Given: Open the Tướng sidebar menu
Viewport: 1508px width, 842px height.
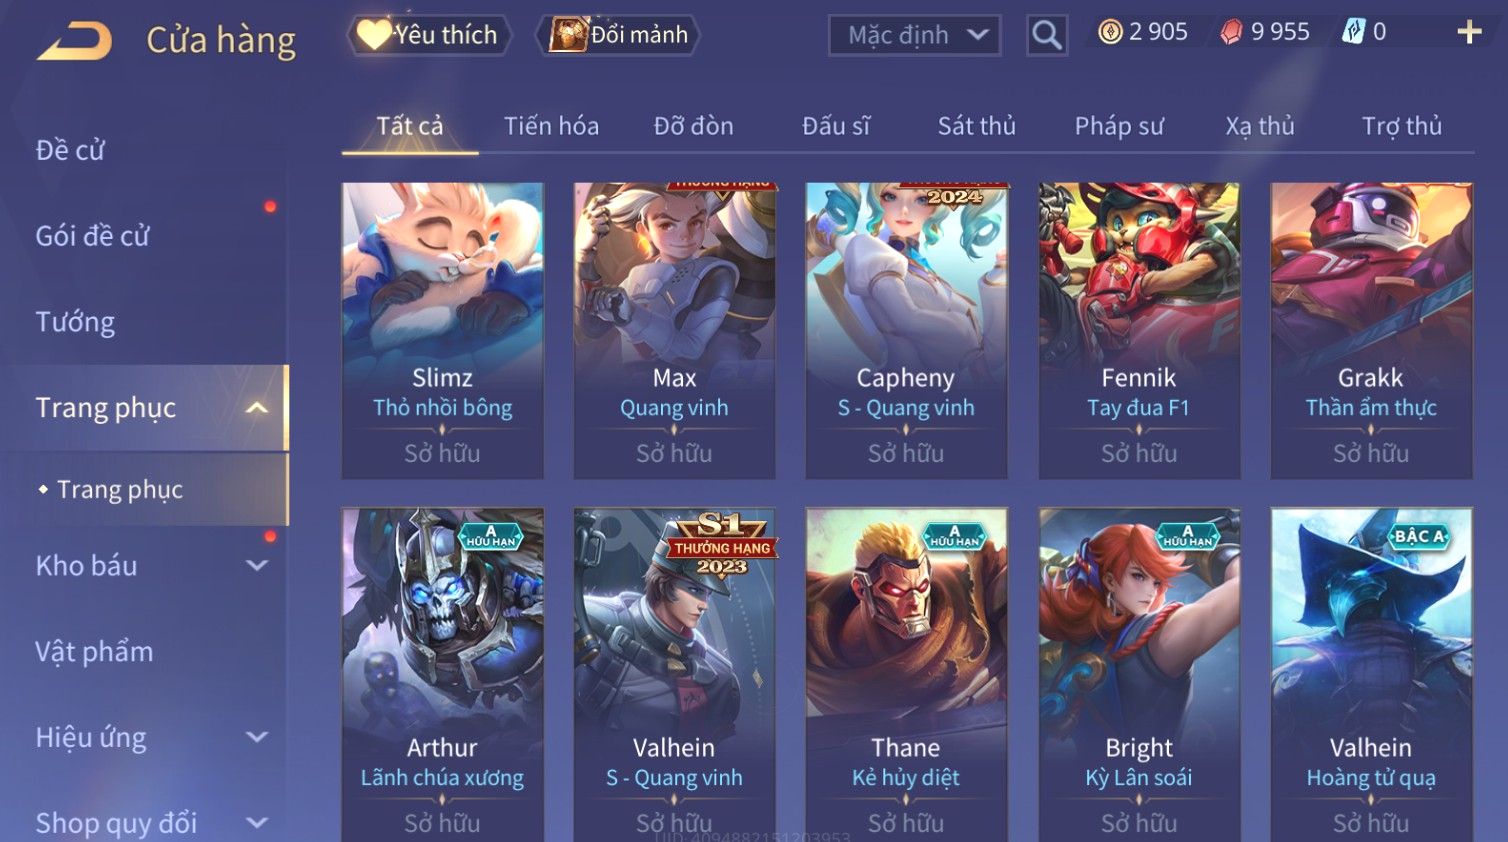Looking at the screenshot, I should point(75,322).
